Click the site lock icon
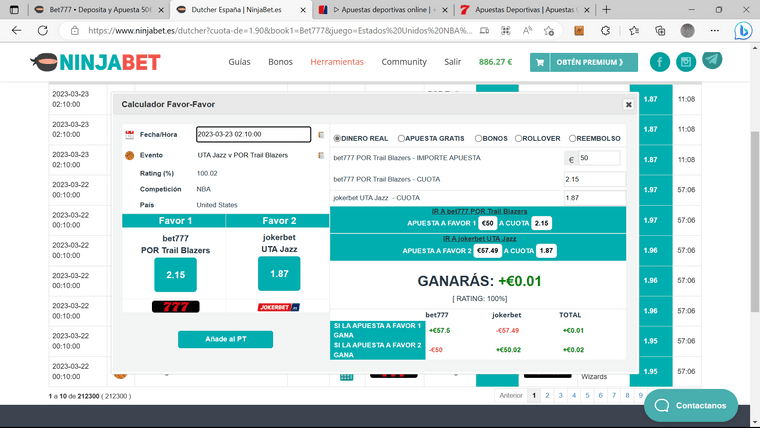 click(x=75, y=31)
